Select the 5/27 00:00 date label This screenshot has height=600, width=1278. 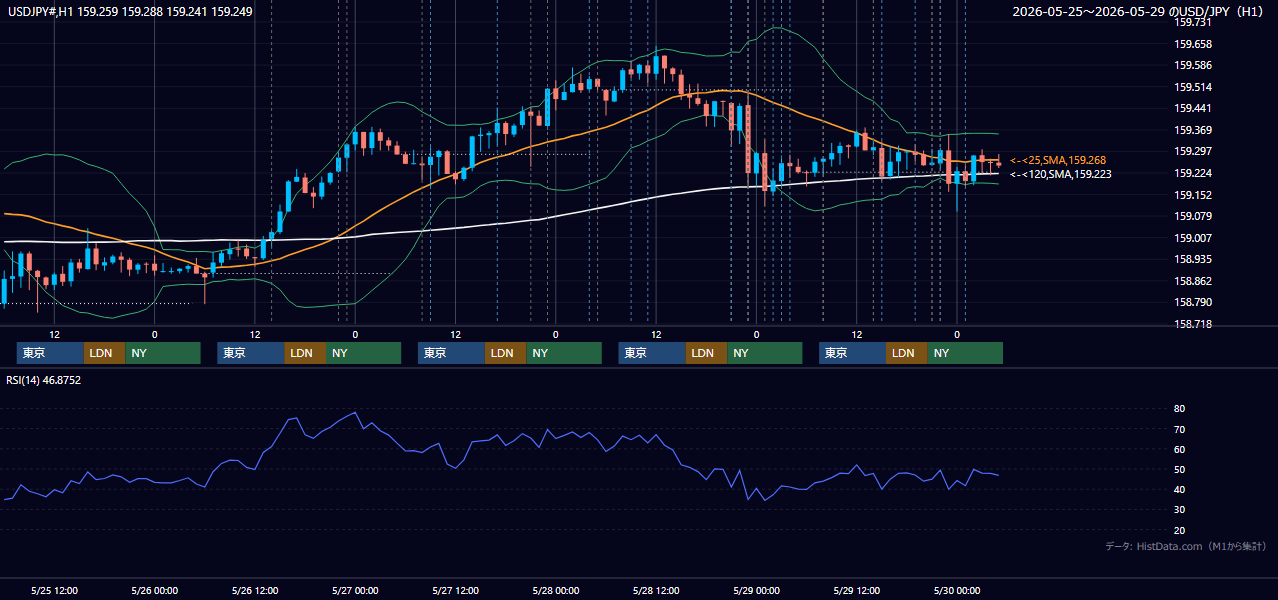355,590
